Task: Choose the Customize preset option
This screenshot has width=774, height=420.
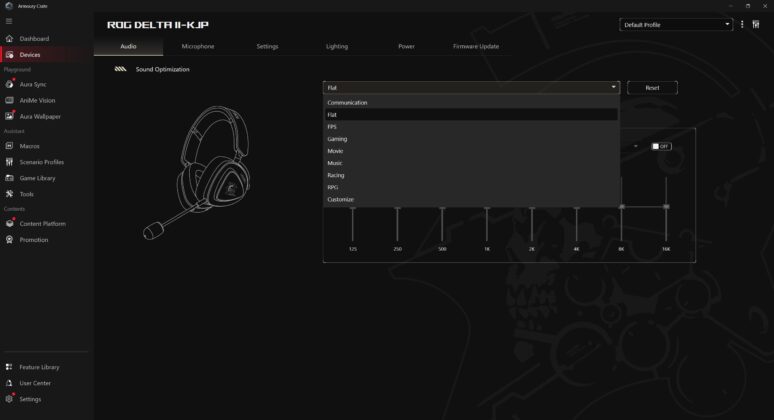Action: 471,199
